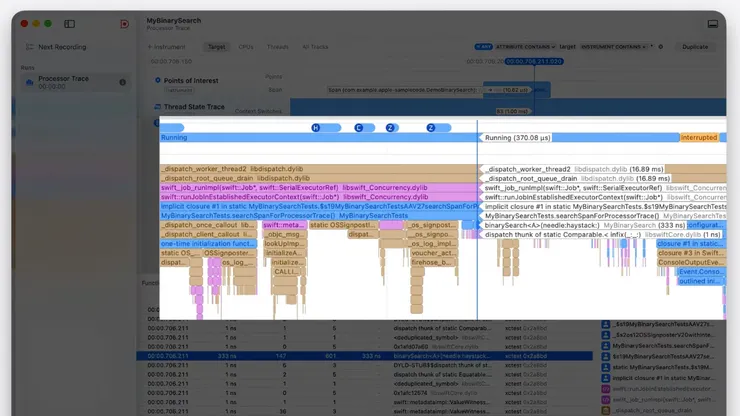The width and height of the screenshot is (740, 416).
Task: Click the Duplicate button
Action: (695, 47)
